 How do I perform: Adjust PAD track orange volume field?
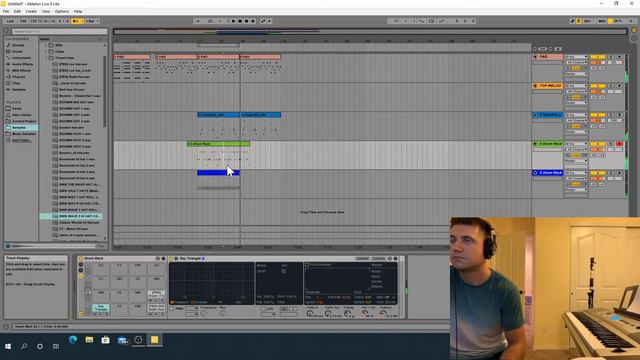(x=598, y=62)
